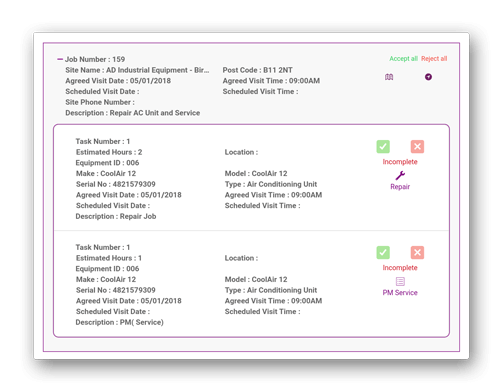Accept the Repair Job task with green check

click(x=383, y=146)
